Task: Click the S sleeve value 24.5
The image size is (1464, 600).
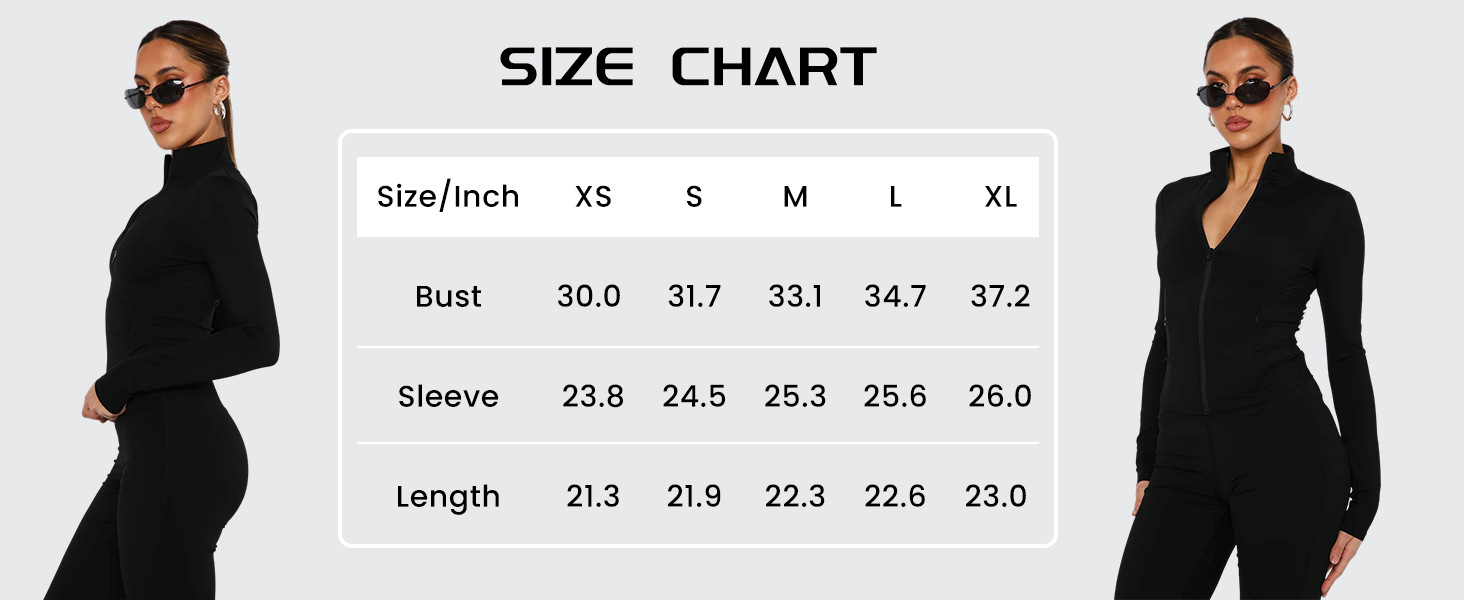Action: tap(694, 397)
